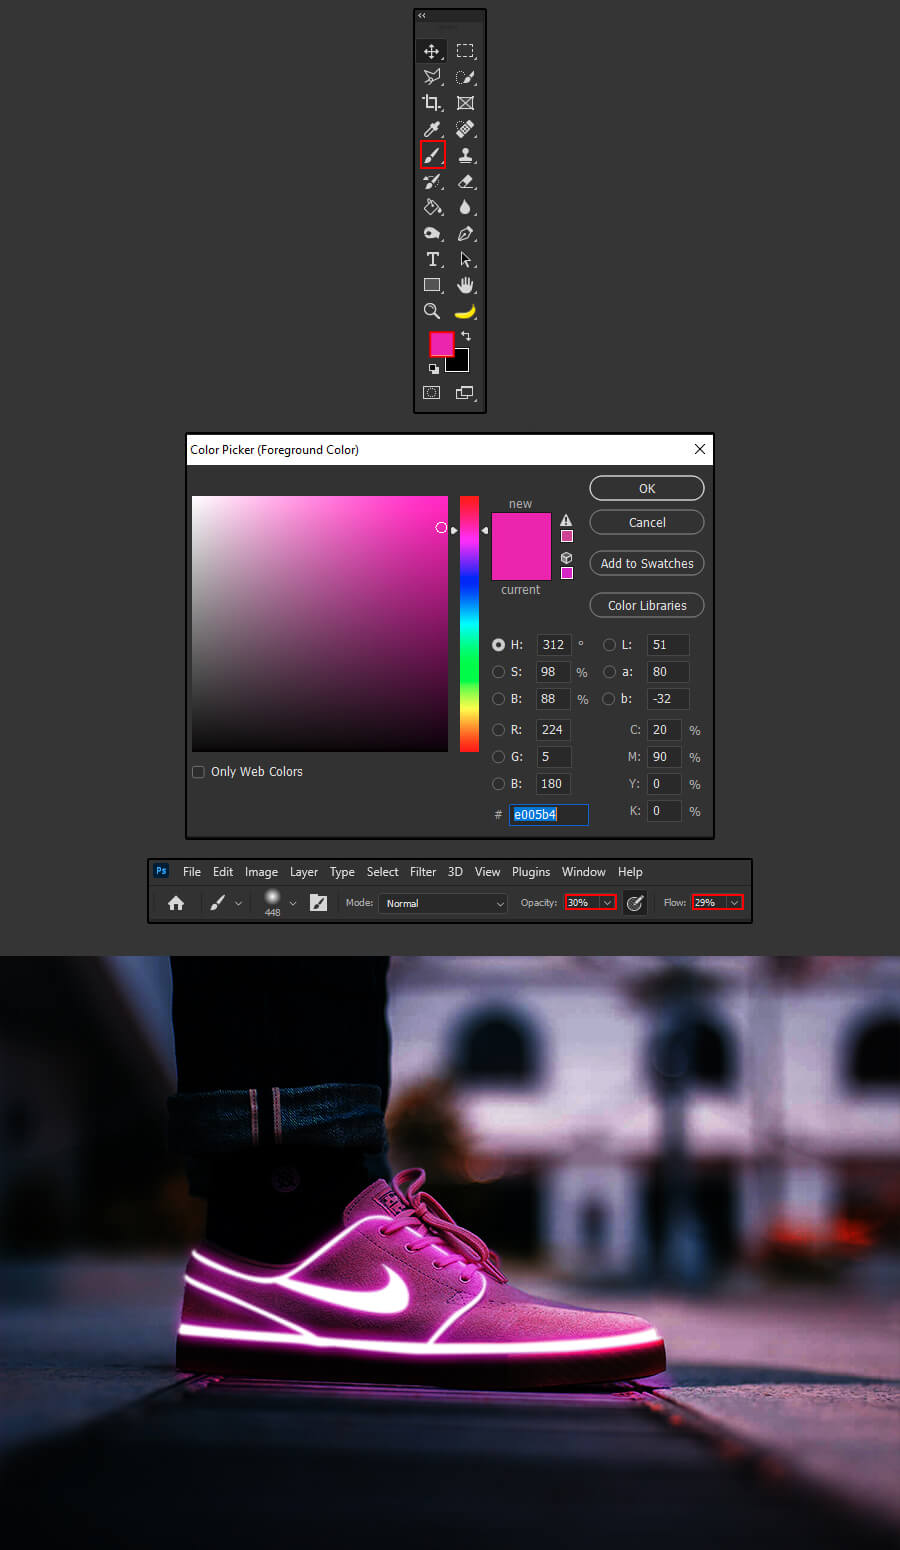Collapse toolbox with double-arrow icon
The image size is (900, 1550).
(x=422, y=16)
